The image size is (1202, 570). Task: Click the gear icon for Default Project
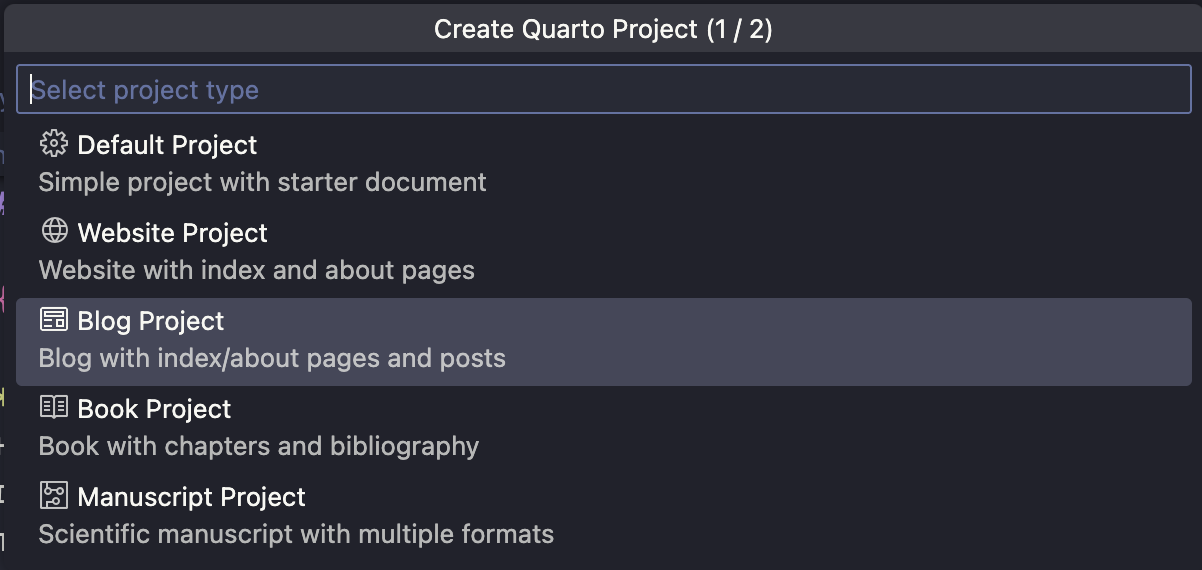(x=53, y=144)
